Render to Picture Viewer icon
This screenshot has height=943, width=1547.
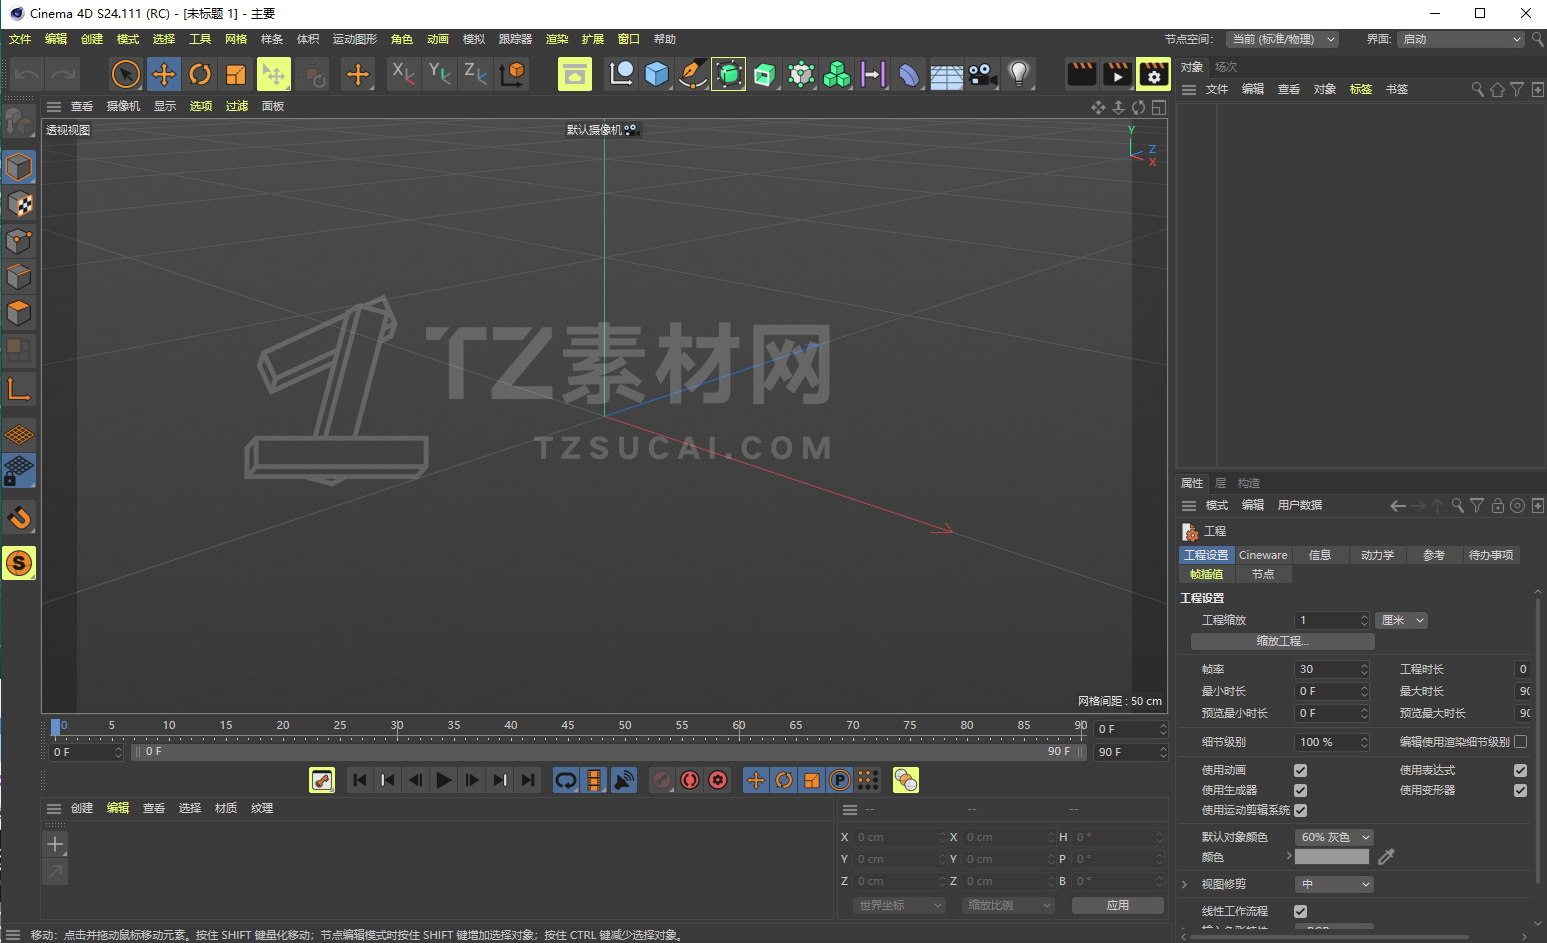[1118, 74]
